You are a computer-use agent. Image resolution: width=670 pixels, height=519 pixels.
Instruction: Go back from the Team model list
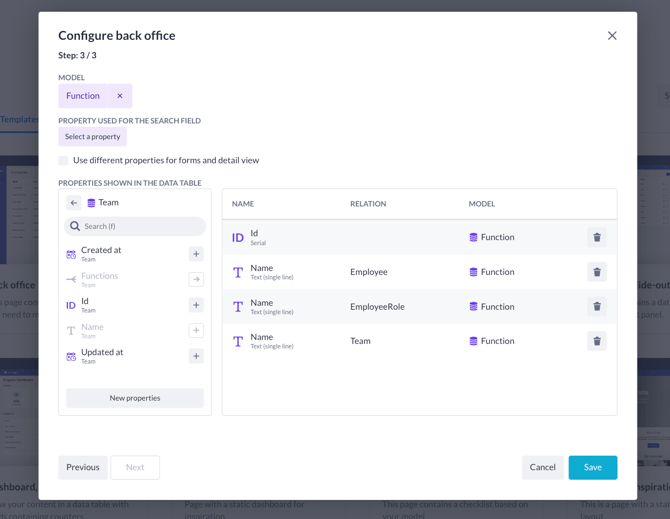point(73,203)
